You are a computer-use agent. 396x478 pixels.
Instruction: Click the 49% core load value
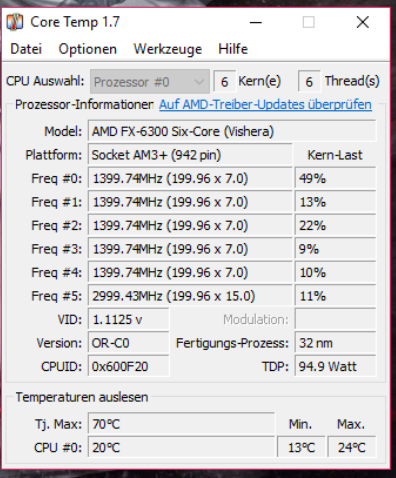click(x=335, y=178)
